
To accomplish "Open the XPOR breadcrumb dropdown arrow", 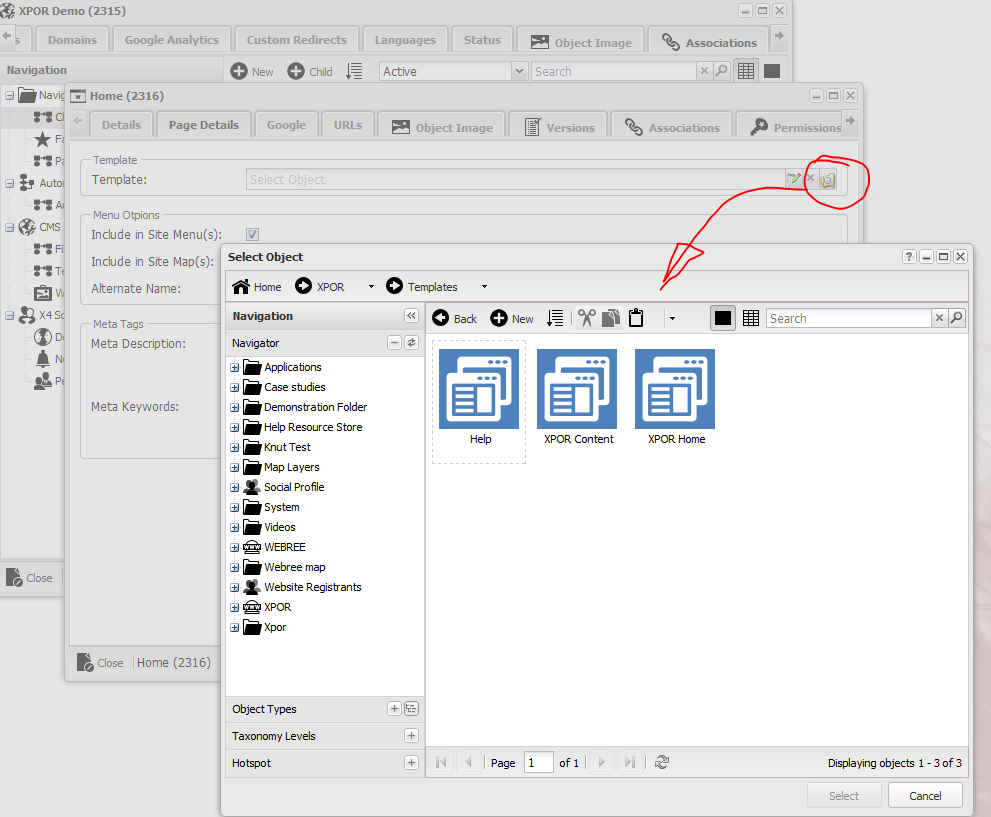I will coord(372,287).
